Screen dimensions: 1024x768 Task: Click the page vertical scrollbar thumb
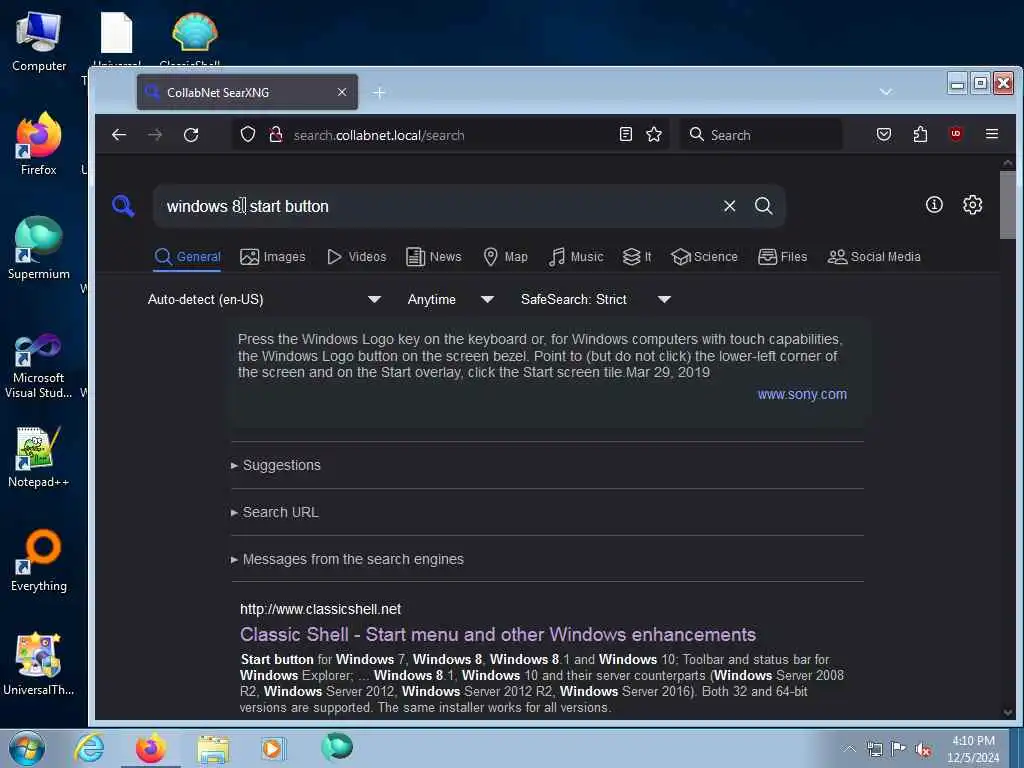[1007, 204]
